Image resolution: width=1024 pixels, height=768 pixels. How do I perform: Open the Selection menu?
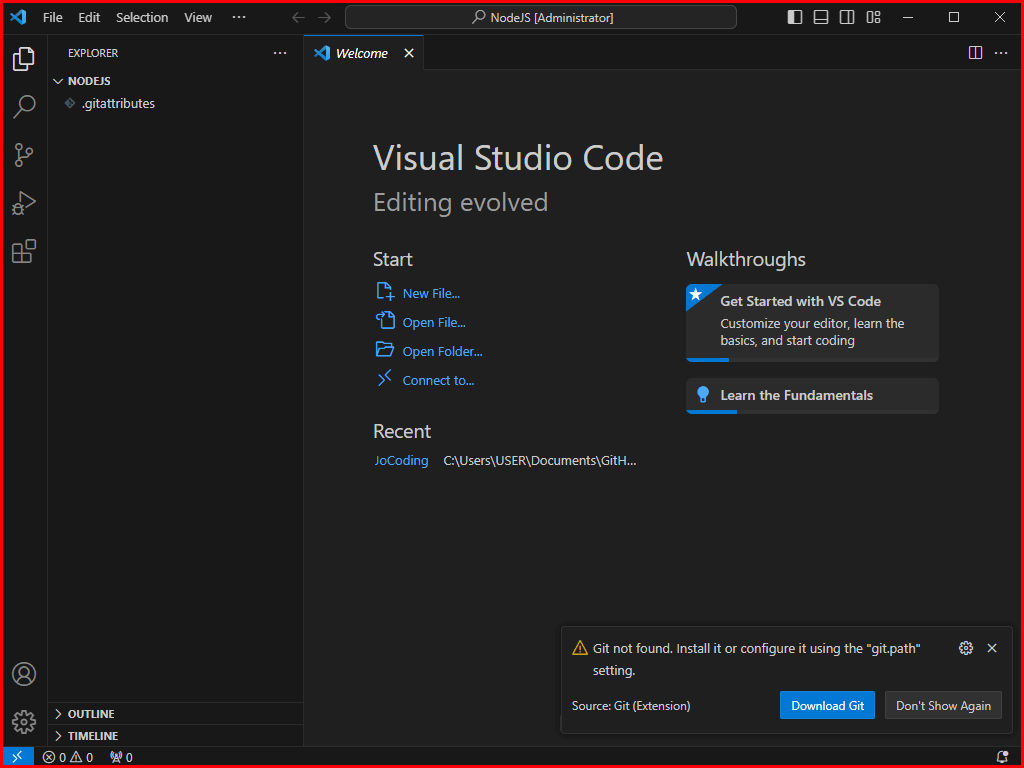point(142,18)
